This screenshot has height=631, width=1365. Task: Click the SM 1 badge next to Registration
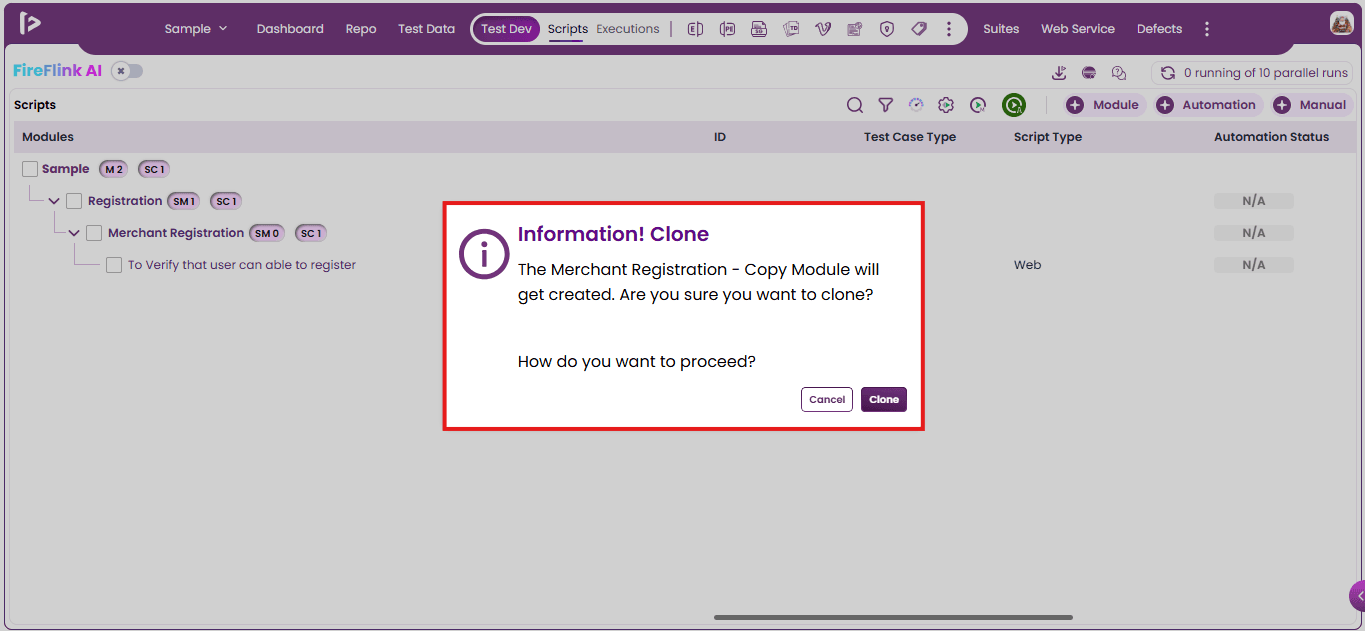point(183,201)
